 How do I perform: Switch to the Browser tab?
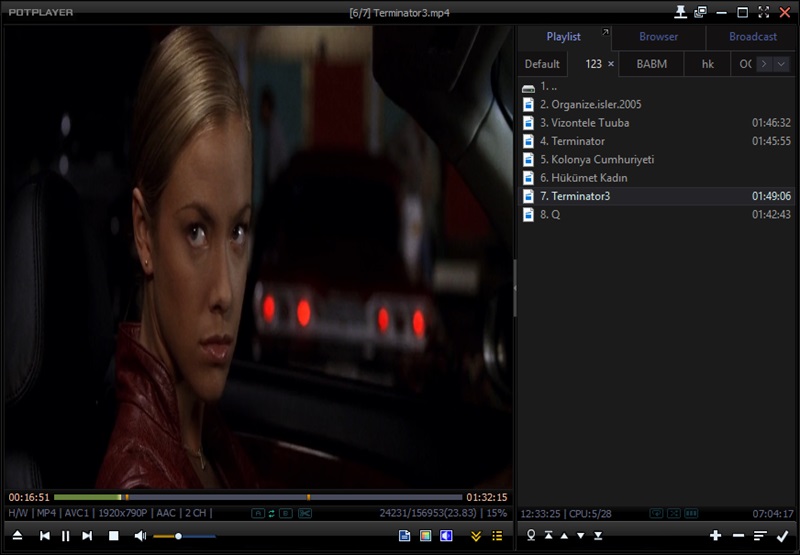658,37
